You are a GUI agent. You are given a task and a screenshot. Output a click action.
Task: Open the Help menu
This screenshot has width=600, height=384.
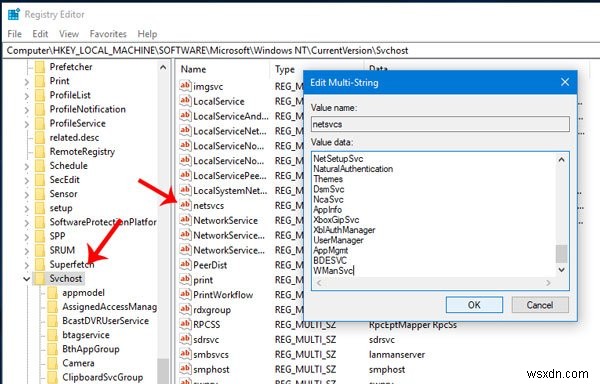pos(147,34)
